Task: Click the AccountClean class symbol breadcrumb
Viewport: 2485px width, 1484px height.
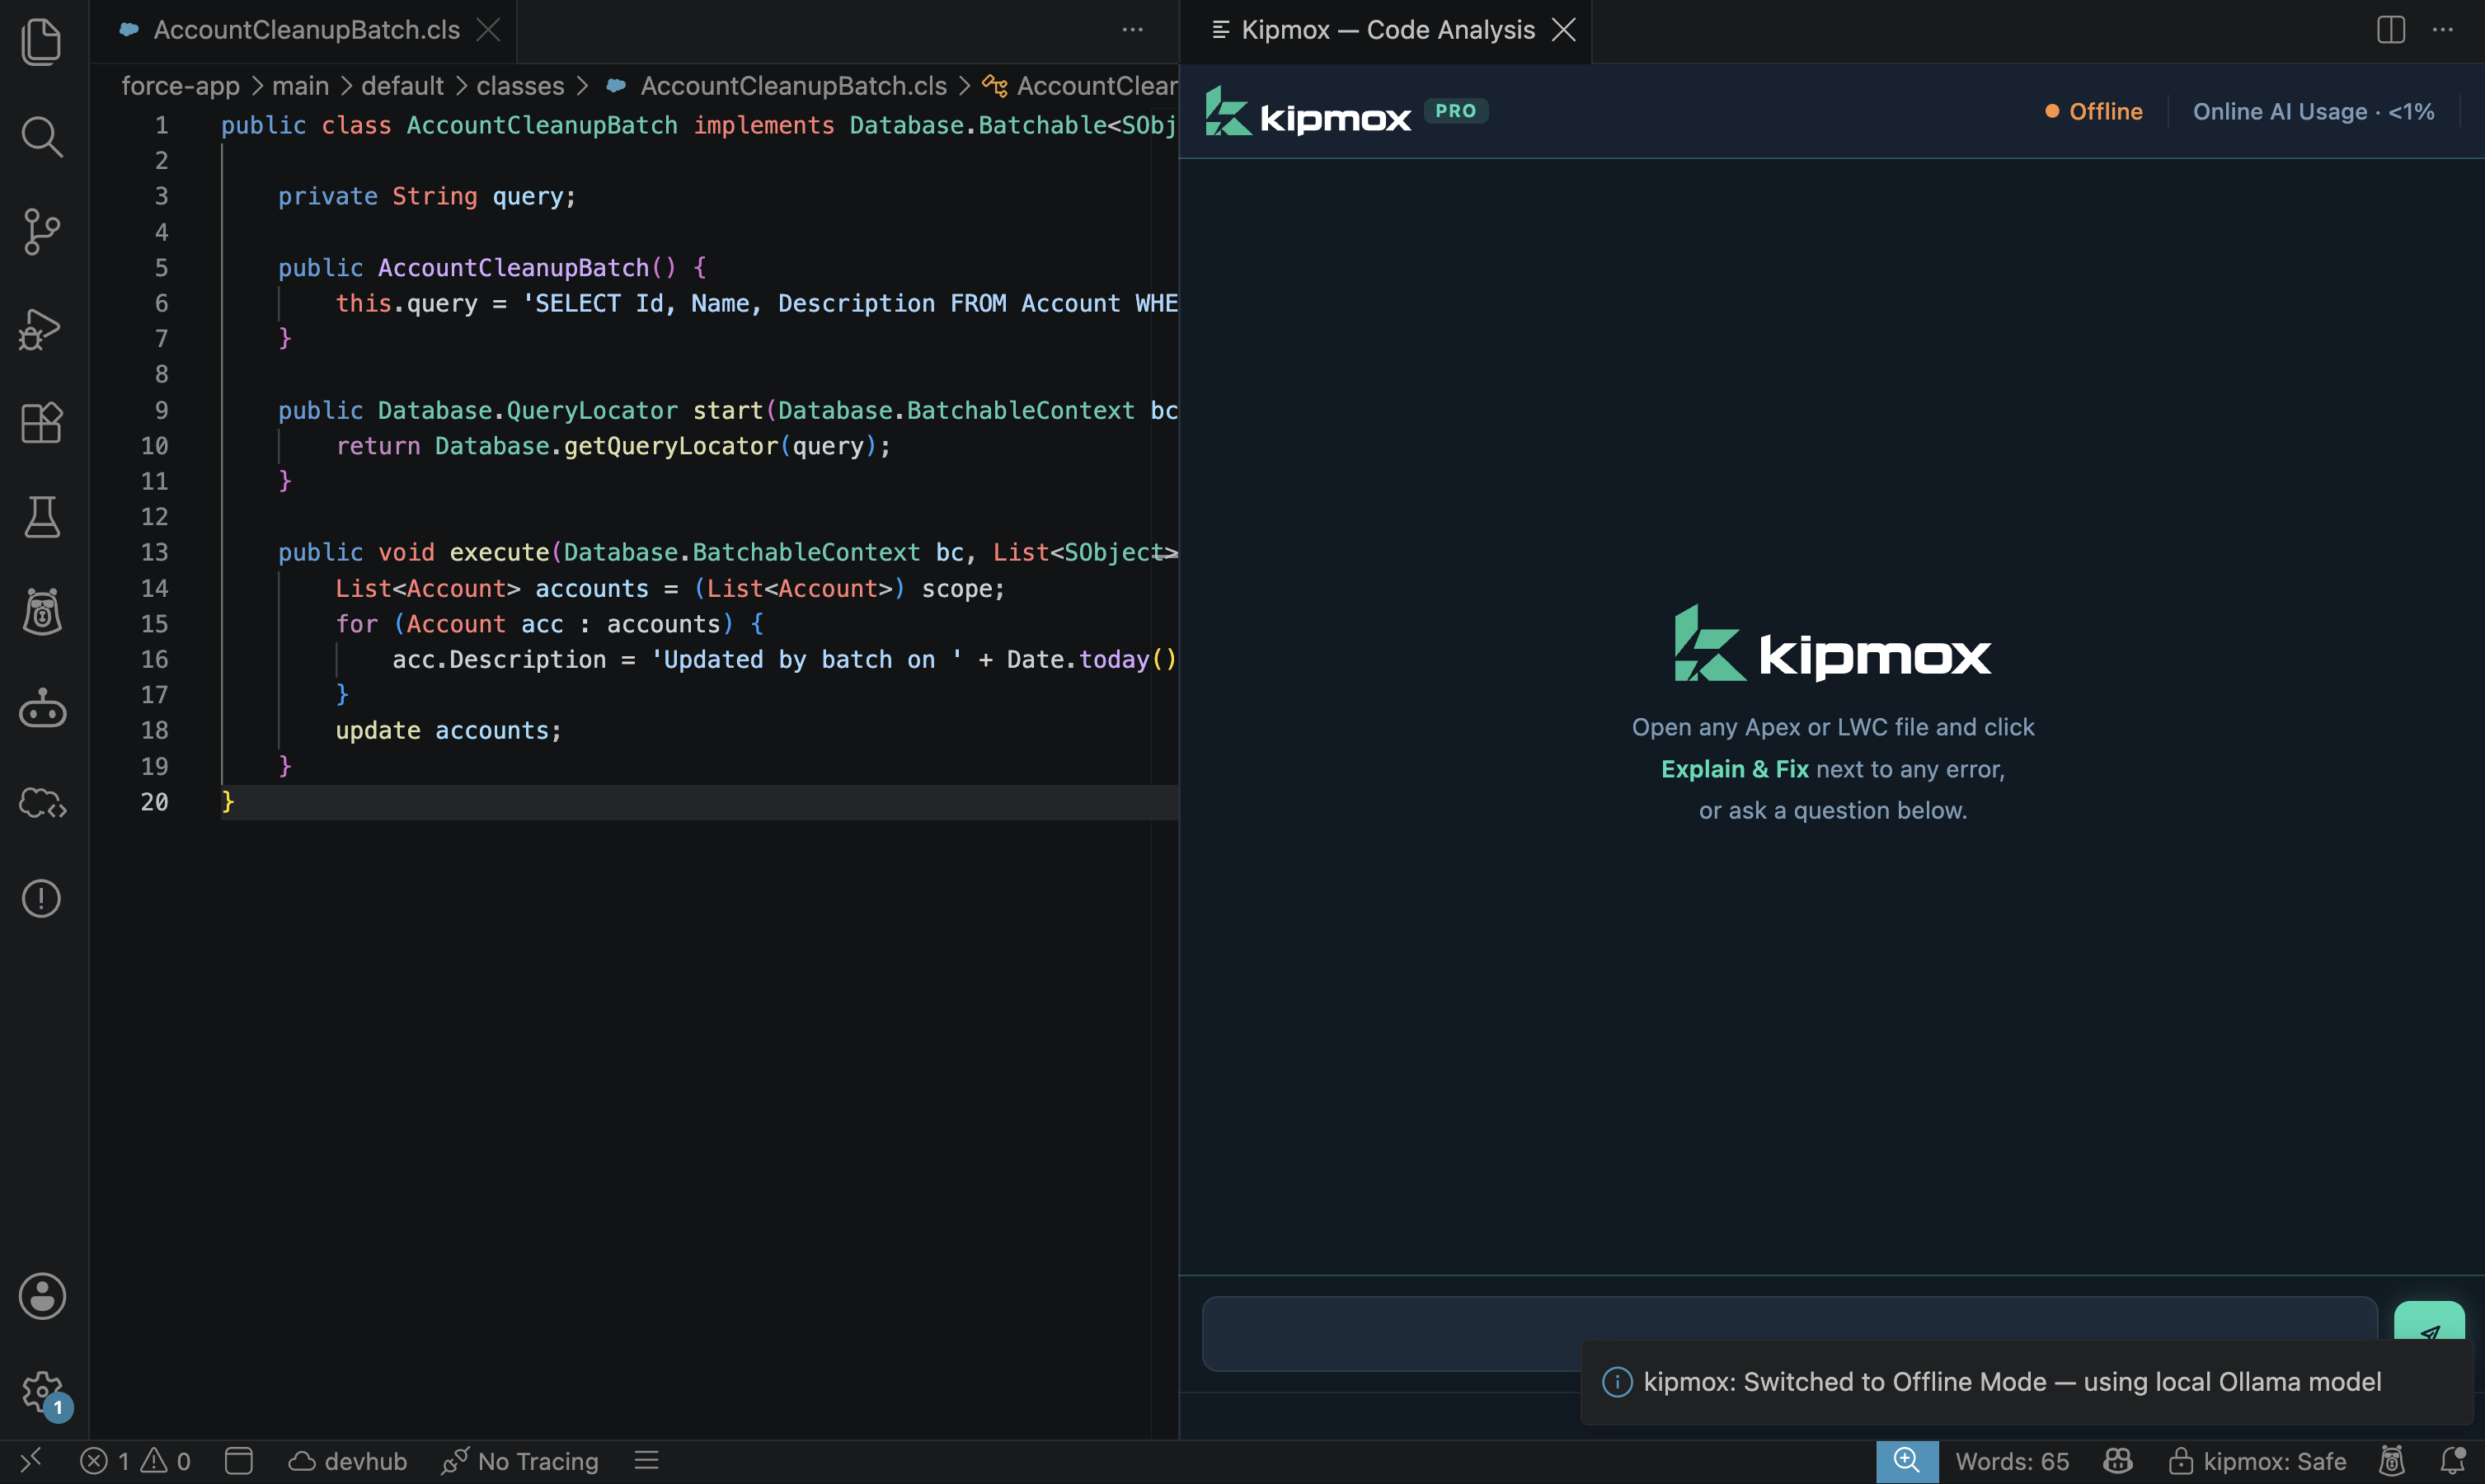Action: point(1080,86)
